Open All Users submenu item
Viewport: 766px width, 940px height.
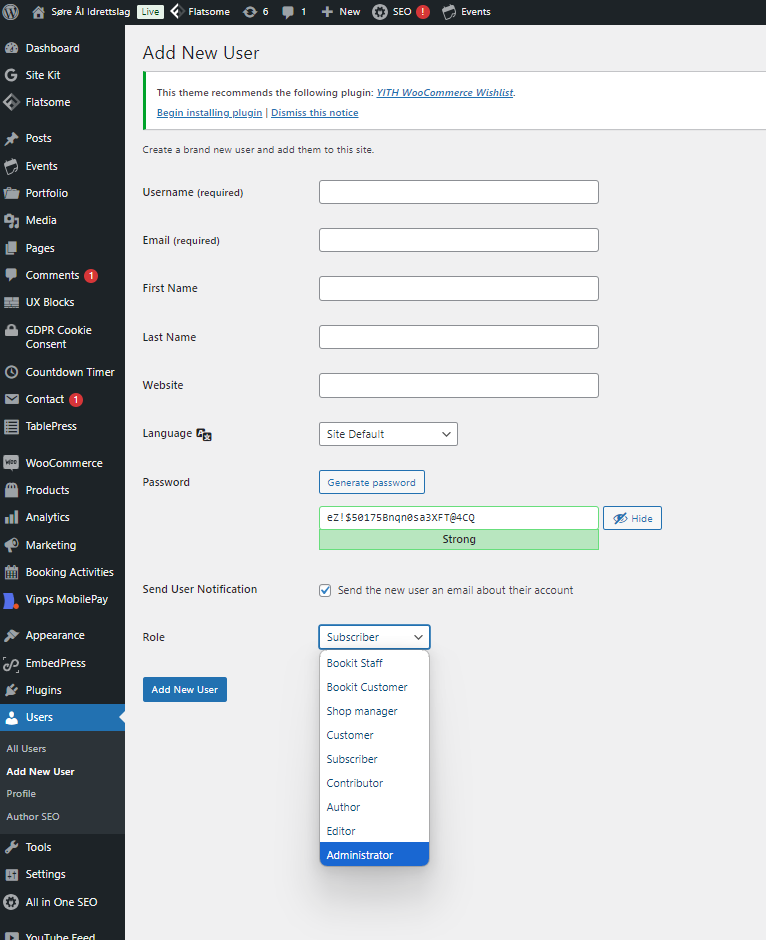pyautogui.click(x=26, y=749)
